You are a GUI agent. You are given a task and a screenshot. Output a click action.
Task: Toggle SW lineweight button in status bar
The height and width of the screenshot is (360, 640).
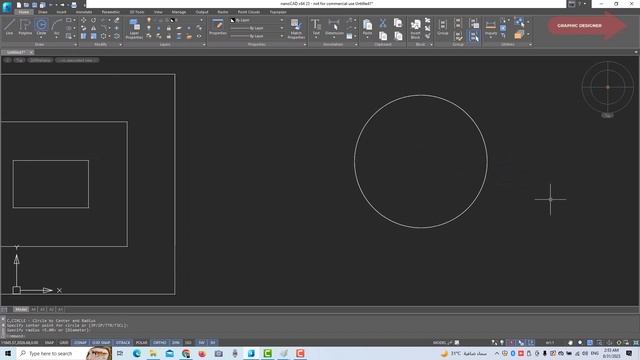coord(201,342)
